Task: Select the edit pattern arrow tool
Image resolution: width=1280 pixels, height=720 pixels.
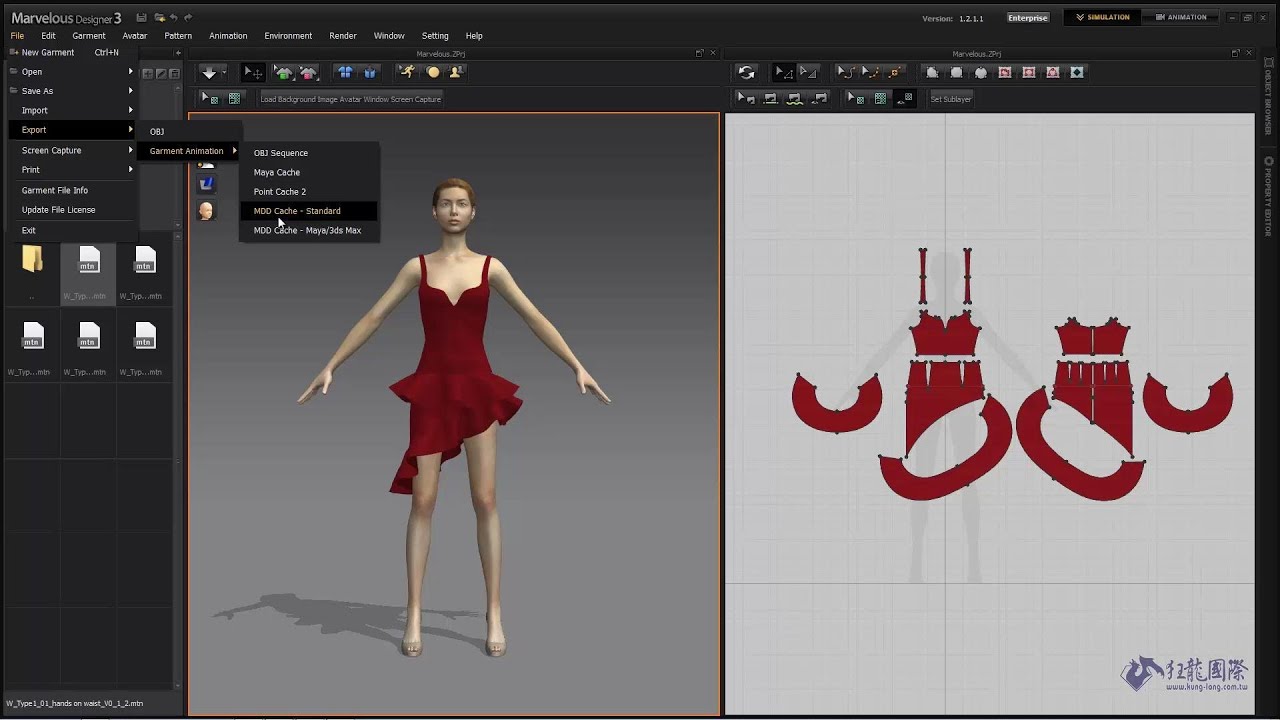Action: click(x=808, y=72)
